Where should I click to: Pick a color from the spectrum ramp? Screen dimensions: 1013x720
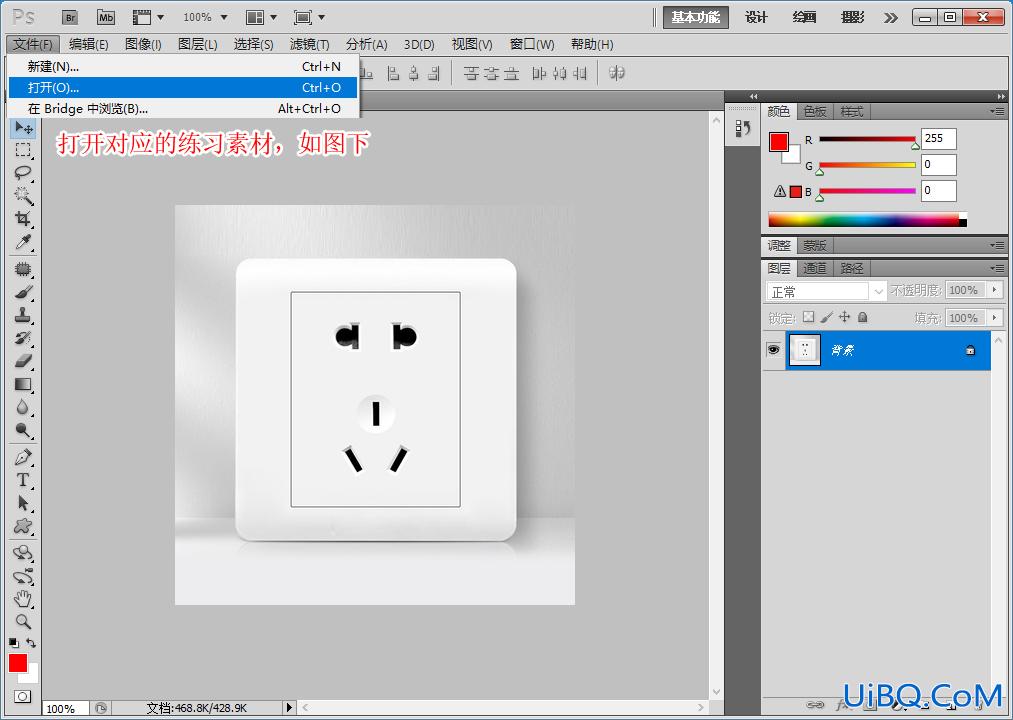[x=868, y=220]
